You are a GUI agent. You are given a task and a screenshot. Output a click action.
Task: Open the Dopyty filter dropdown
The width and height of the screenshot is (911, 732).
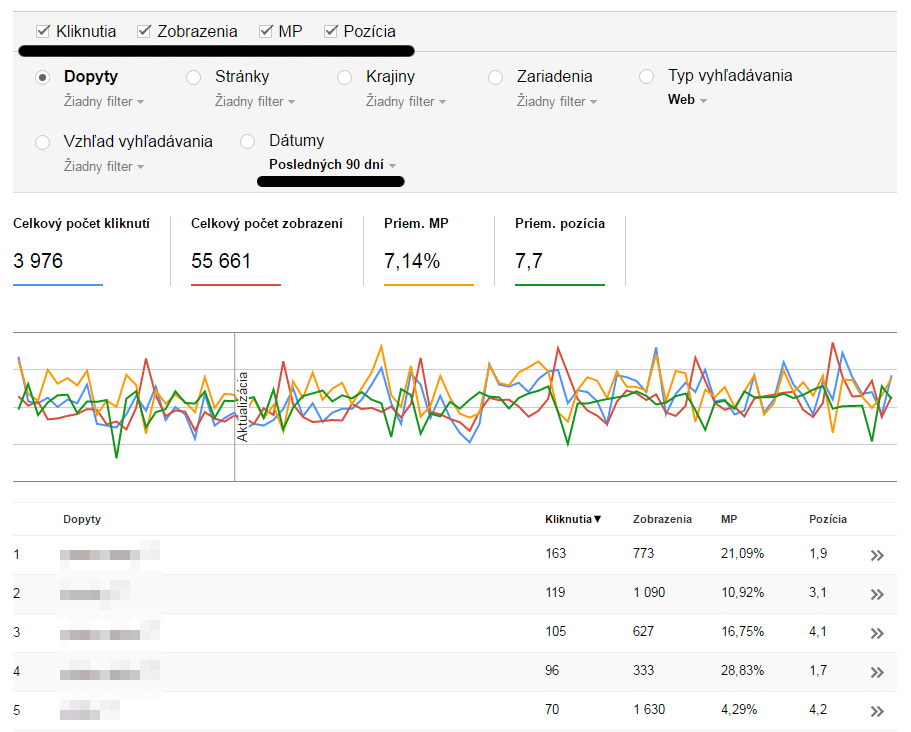click(x=104, y=102)
